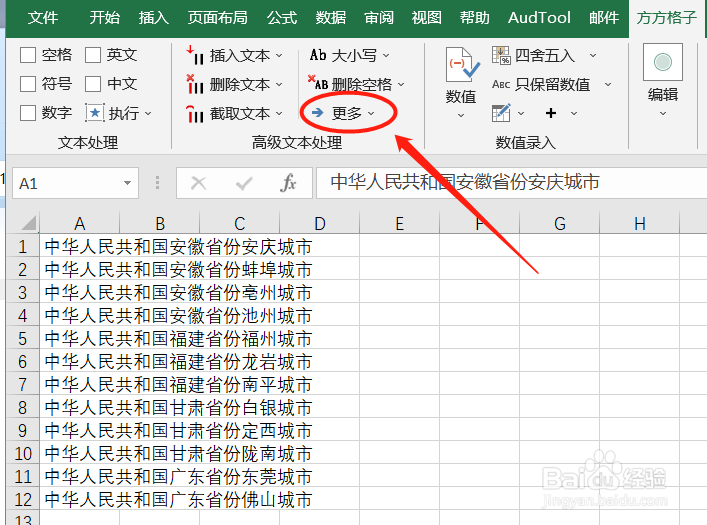Click the table-with-pencil entry icon
The width and height of the screenshot is (707, 525).
[x=501, y=113]
